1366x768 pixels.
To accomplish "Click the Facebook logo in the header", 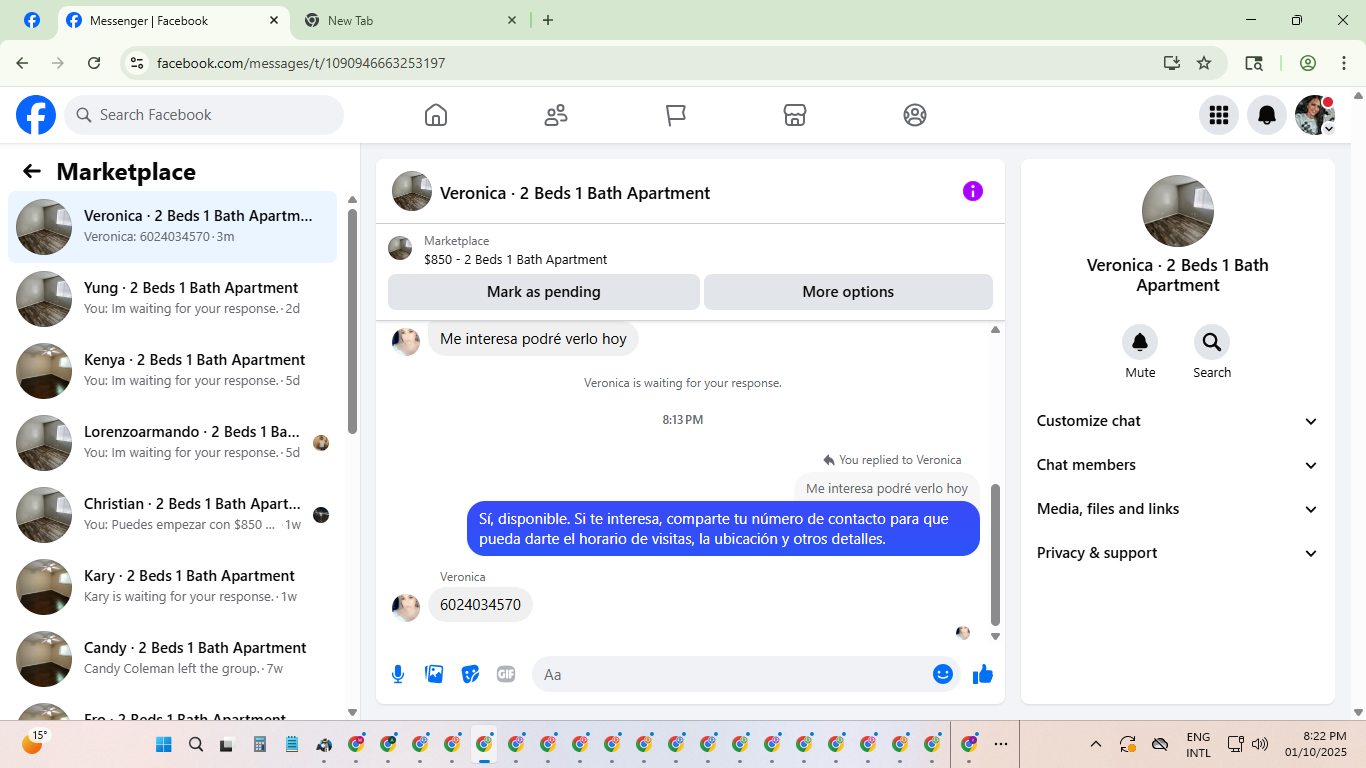I will pos(36,115).
